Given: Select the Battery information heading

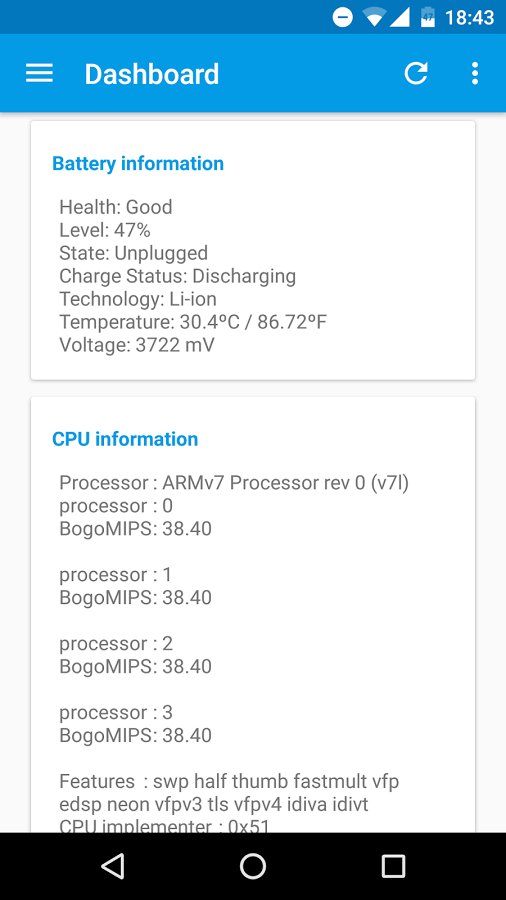Looking at the screenshot, I should [x=138, y=164].
